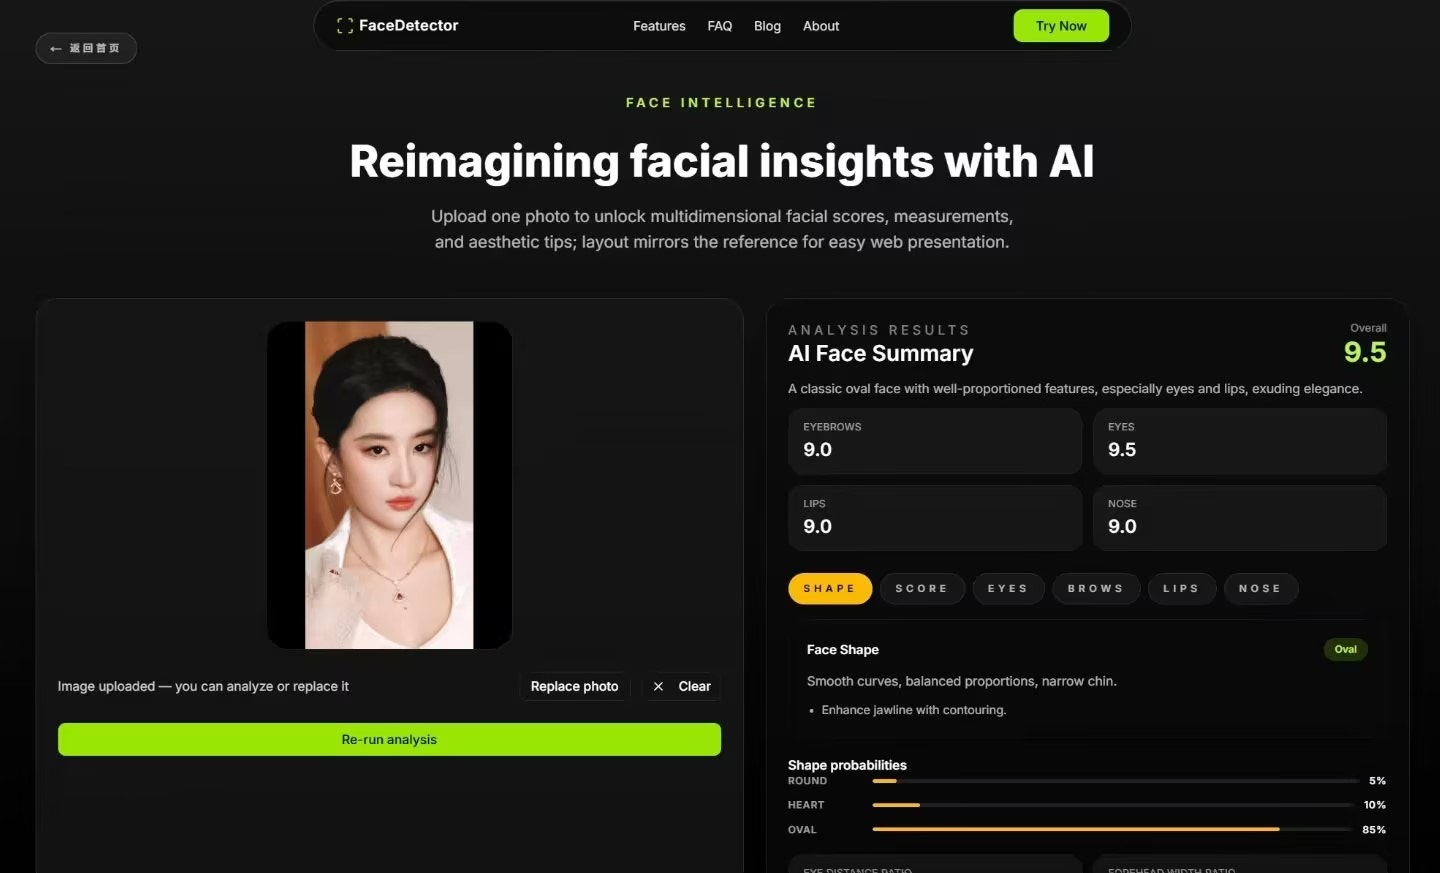Open the Features menu item

(658, 26)
